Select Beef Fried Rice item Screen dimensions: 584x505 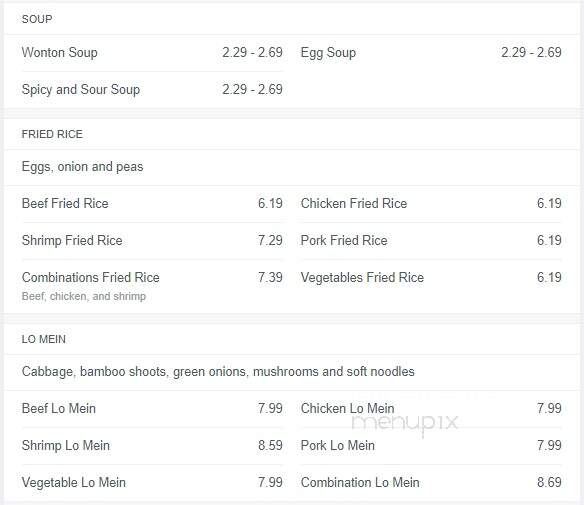(x=65, y=203)
